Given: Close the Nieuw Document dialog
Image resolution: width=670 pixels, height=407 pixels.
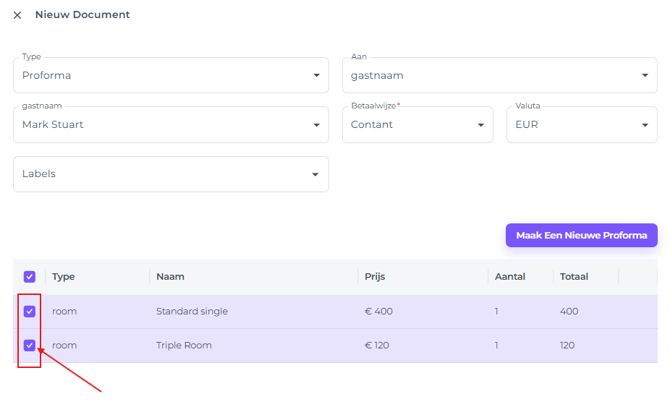Looking at the screenshot, I should (x=17, y=15).
